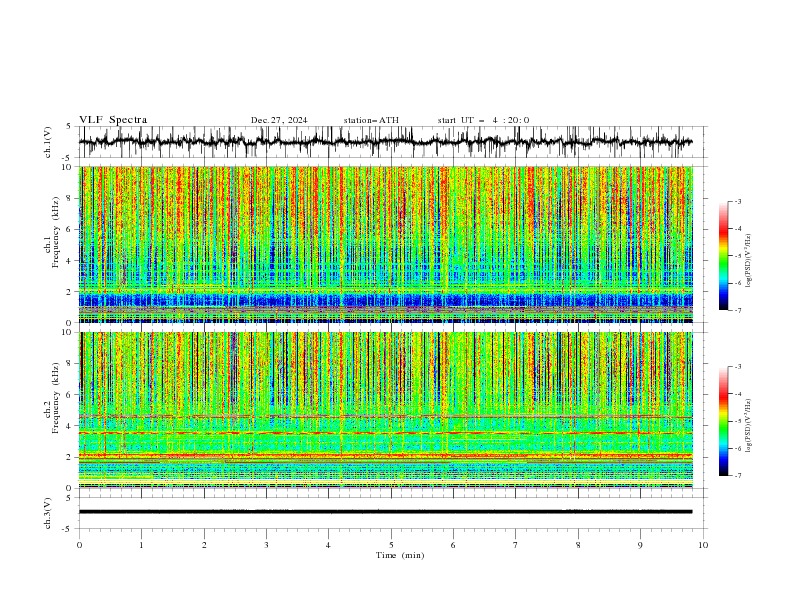
Task: Click the 'VLF Spectra' title text
Action: [x=113, y=120]
